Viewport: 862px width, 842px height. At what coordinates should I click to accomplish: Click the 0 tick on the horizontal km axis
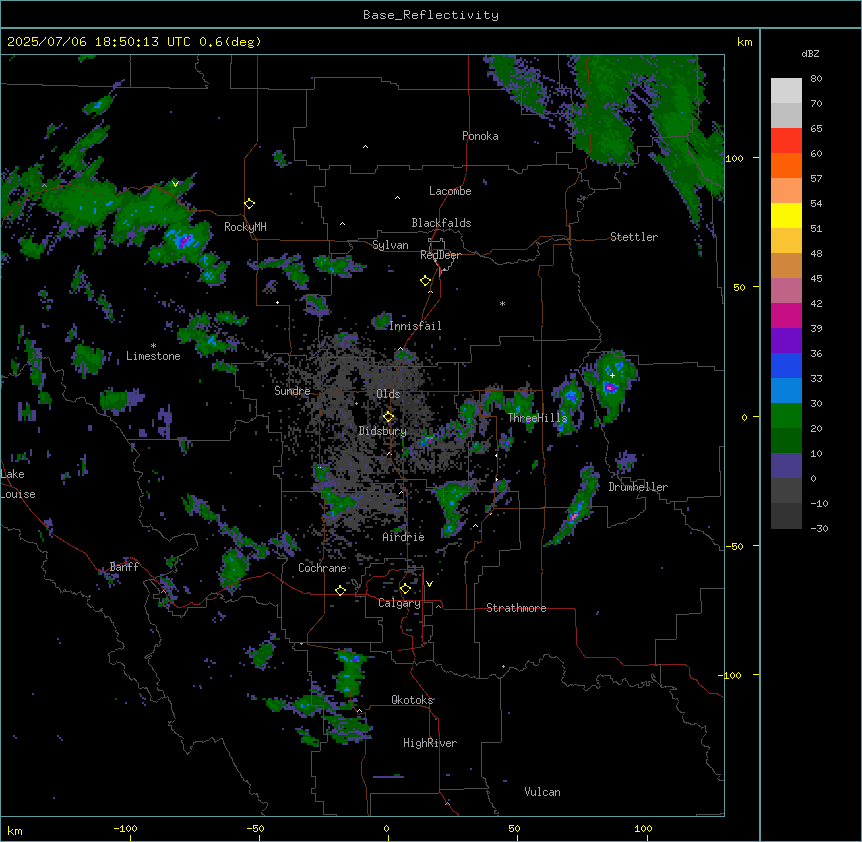386,828
